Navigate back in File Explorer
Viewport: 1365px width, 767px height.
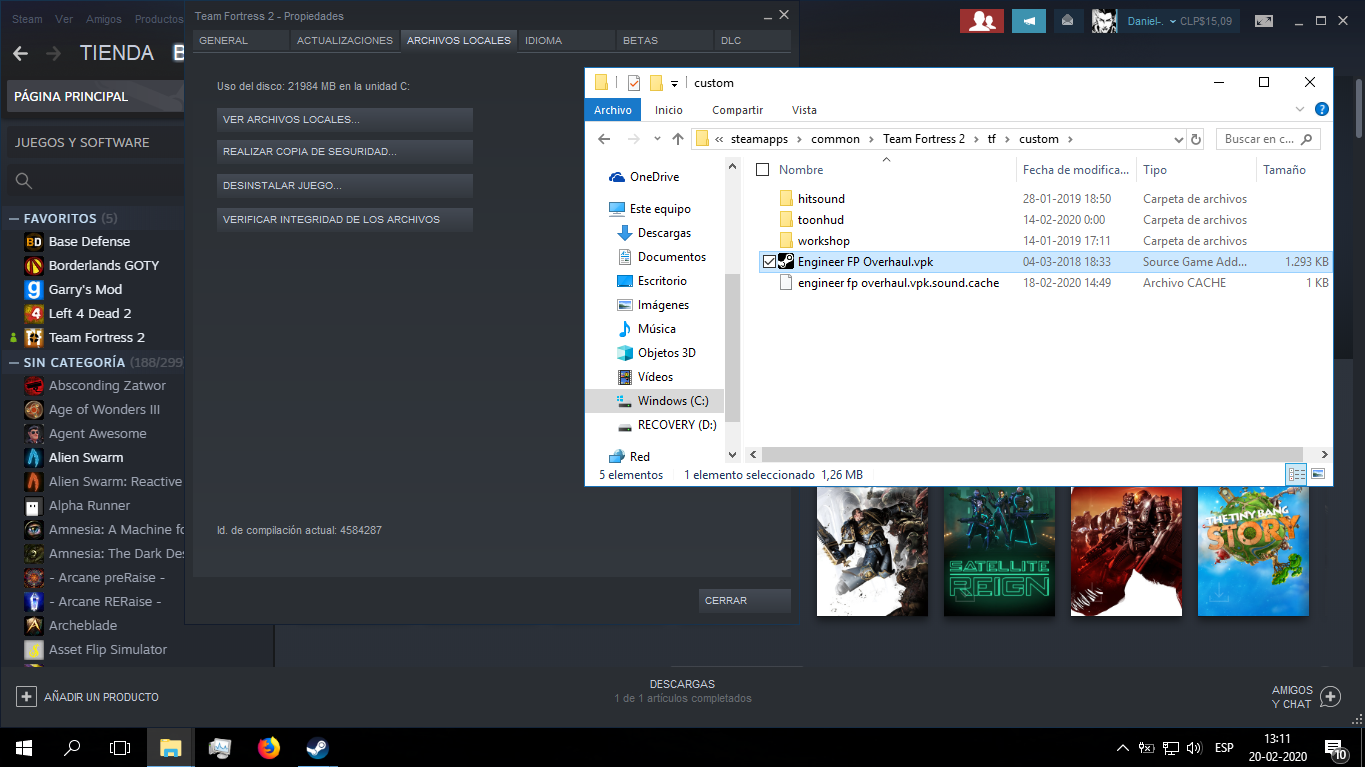(603, 139)
